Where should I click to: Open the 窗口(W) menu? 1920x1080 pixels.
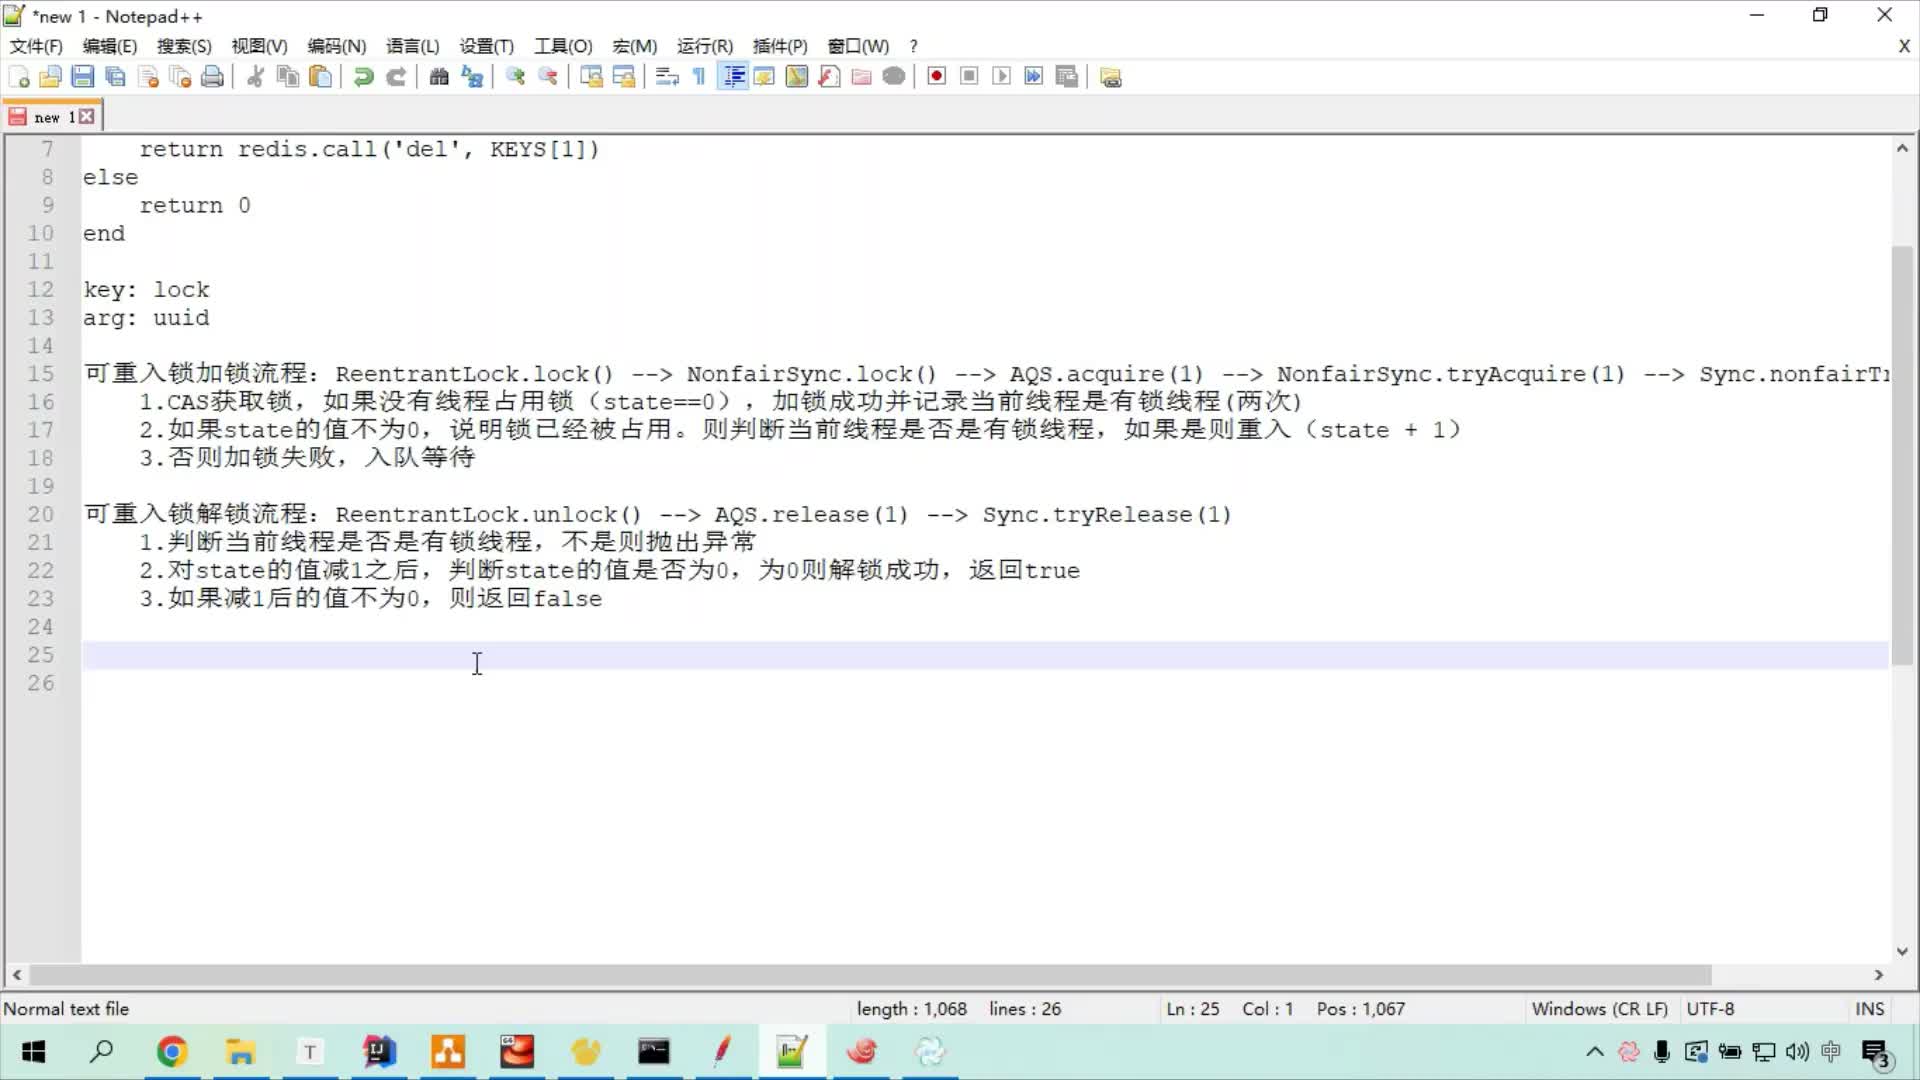pyautogui.click(x=858, y=46)
